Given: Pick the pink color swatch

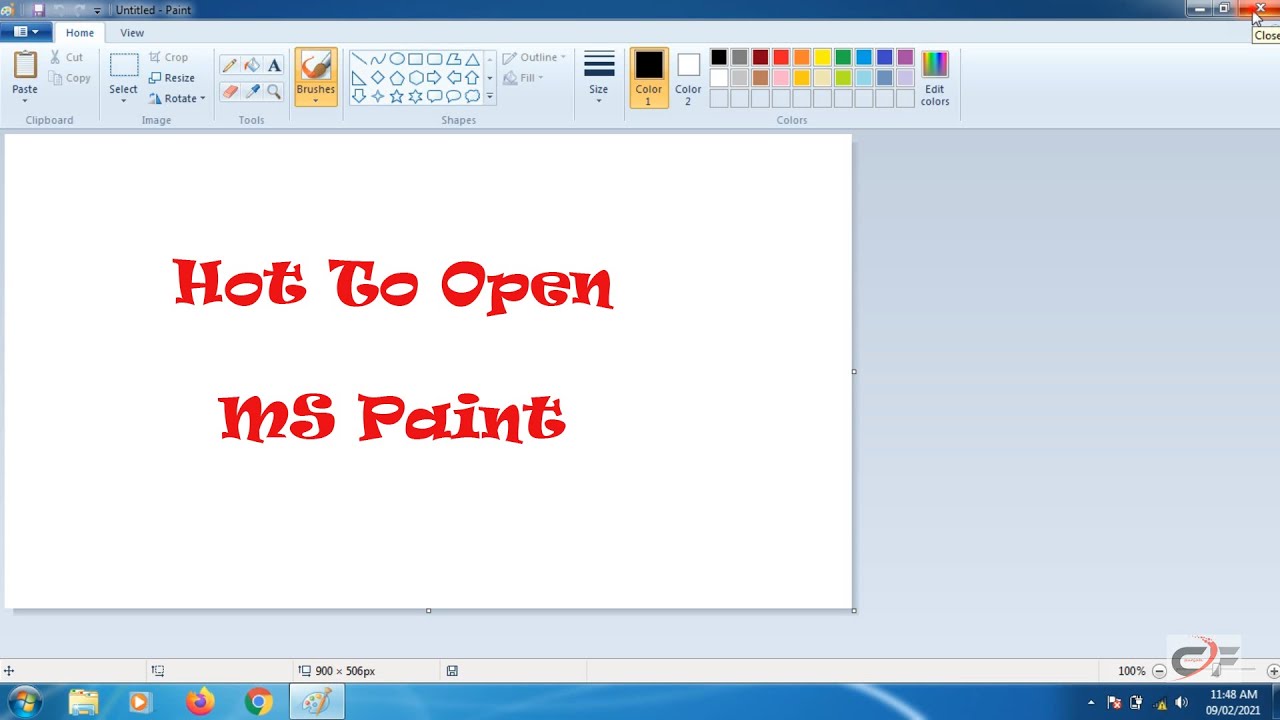Looking at the screenshot, I should coord(781,78).
